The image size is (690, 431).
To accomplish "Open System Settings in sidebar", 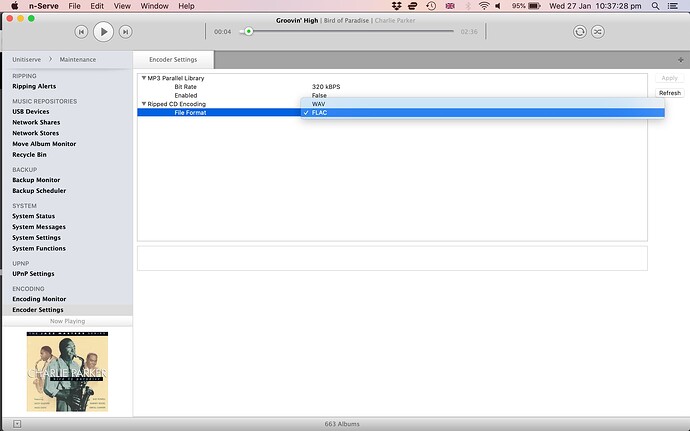I will pyautogui.click(x=37, y=238).
